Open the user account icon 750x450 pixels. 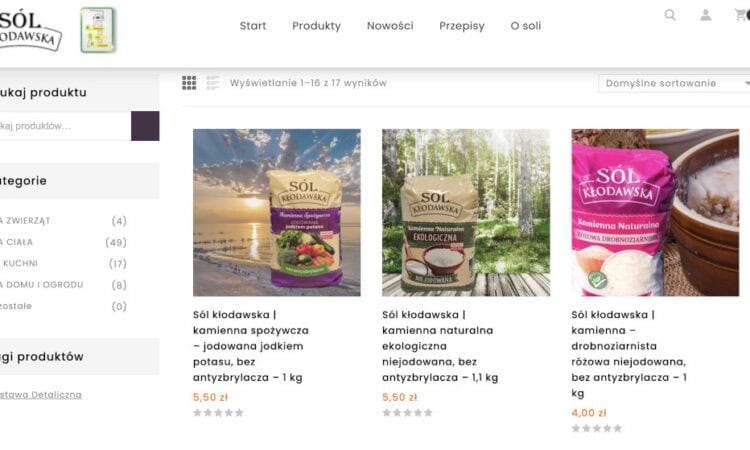coord(706,15)
